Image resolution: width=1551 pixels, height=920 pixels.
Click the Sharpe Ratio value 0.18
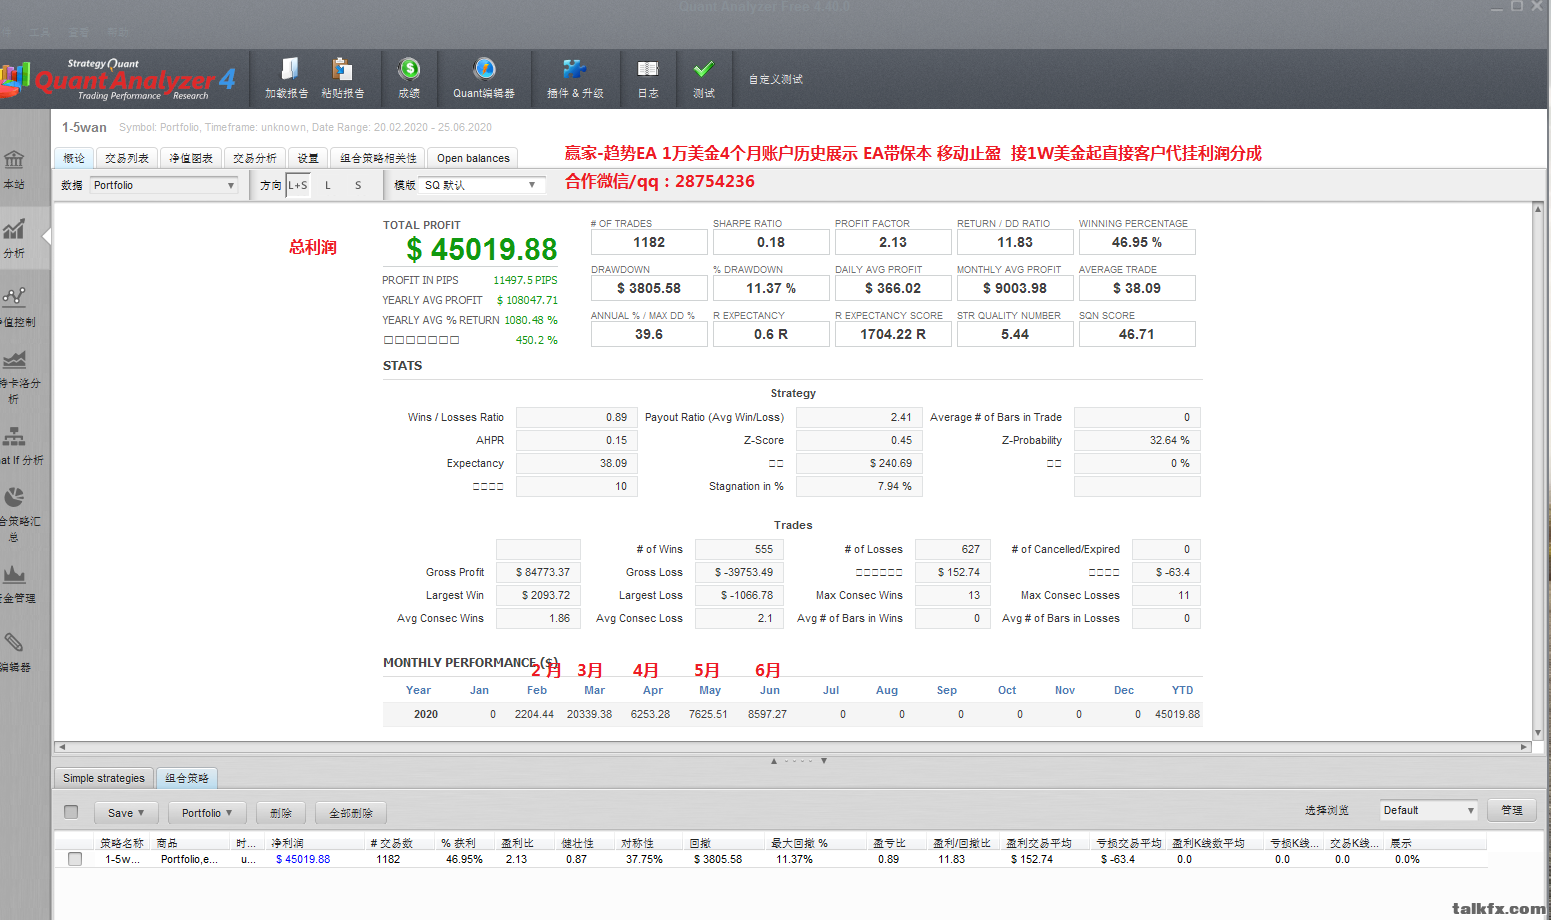(771, 242)
